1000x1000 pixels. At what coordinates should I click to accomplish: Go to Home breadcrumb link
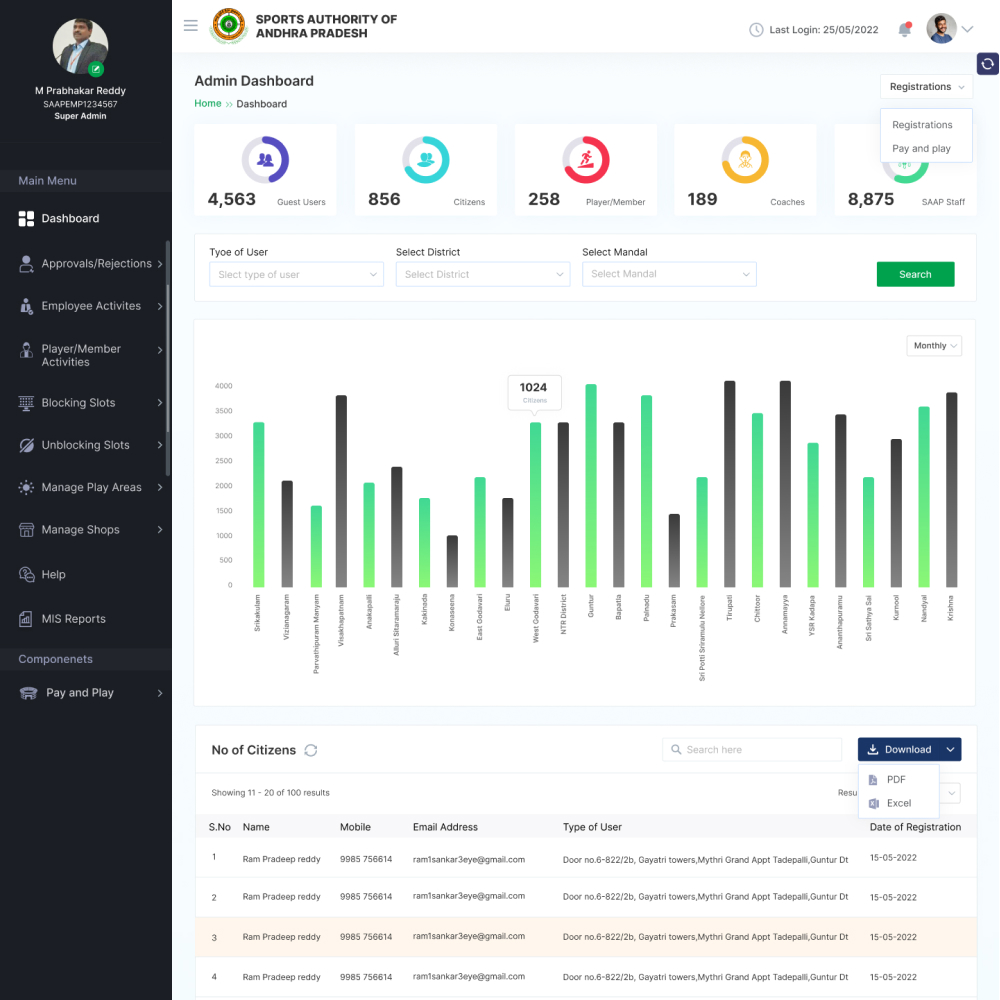(x=208, y=103)
